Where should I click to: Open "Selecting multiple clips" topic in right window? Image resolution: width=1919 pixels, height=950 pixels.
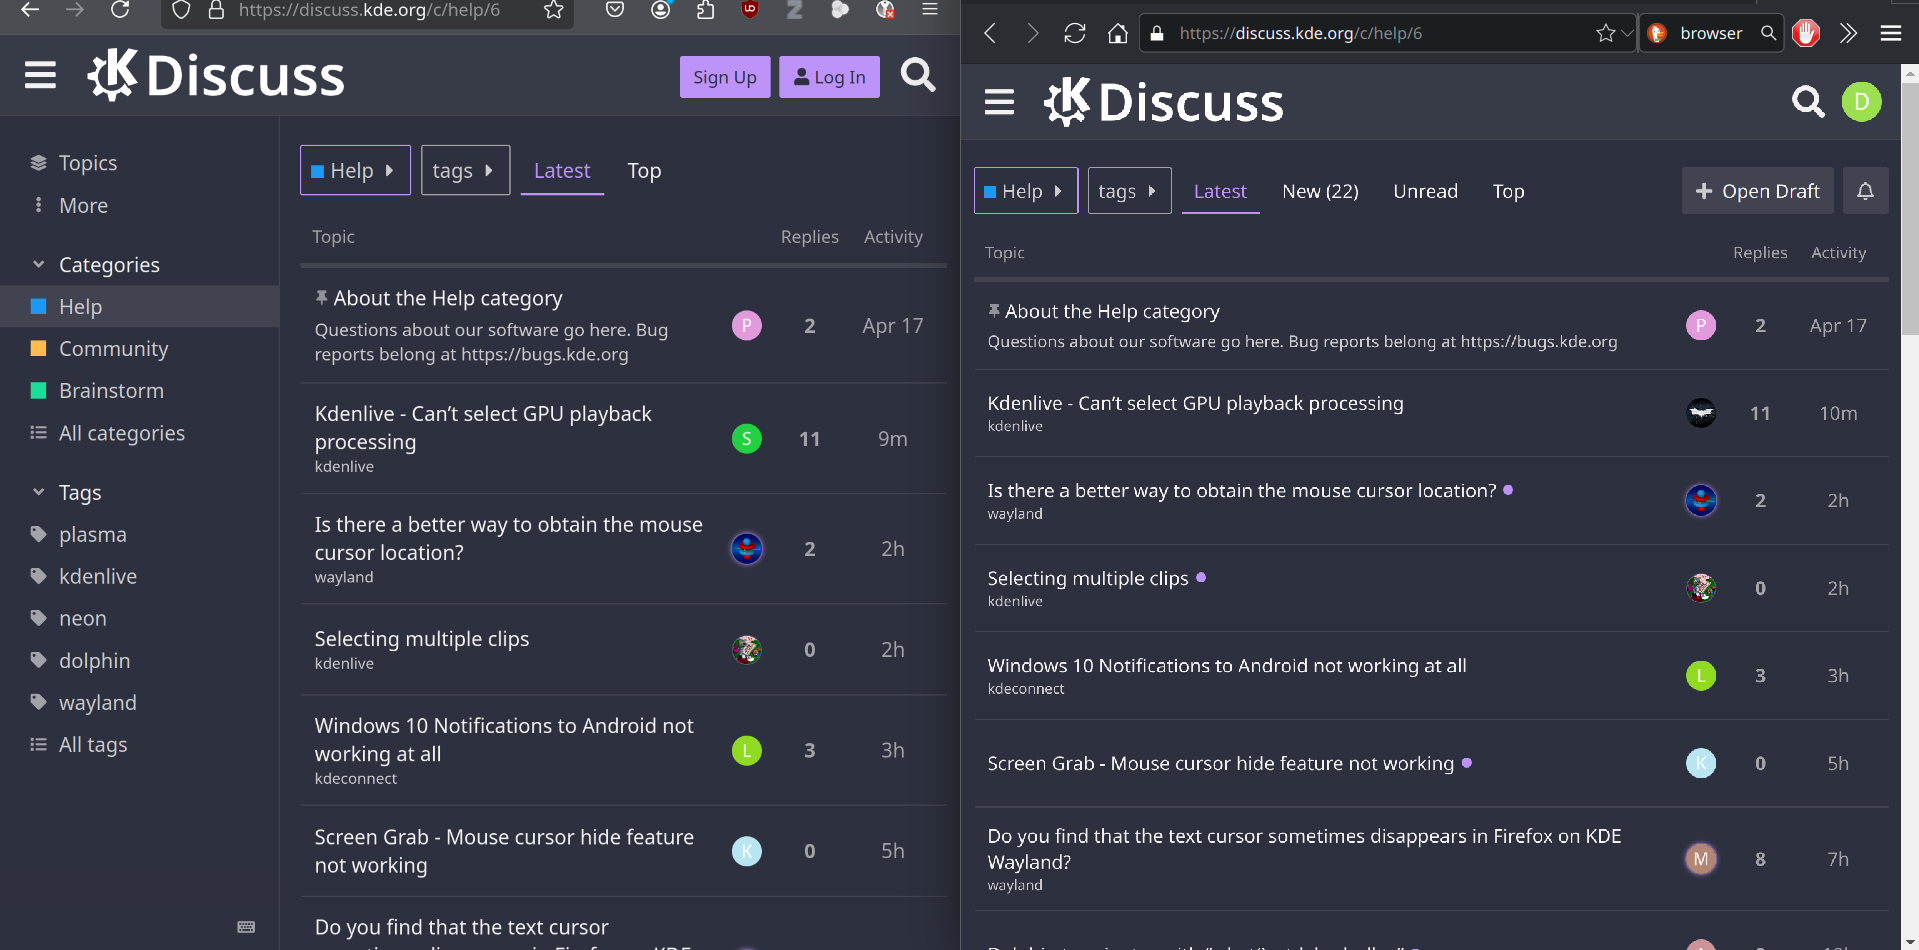[1087, 578]
